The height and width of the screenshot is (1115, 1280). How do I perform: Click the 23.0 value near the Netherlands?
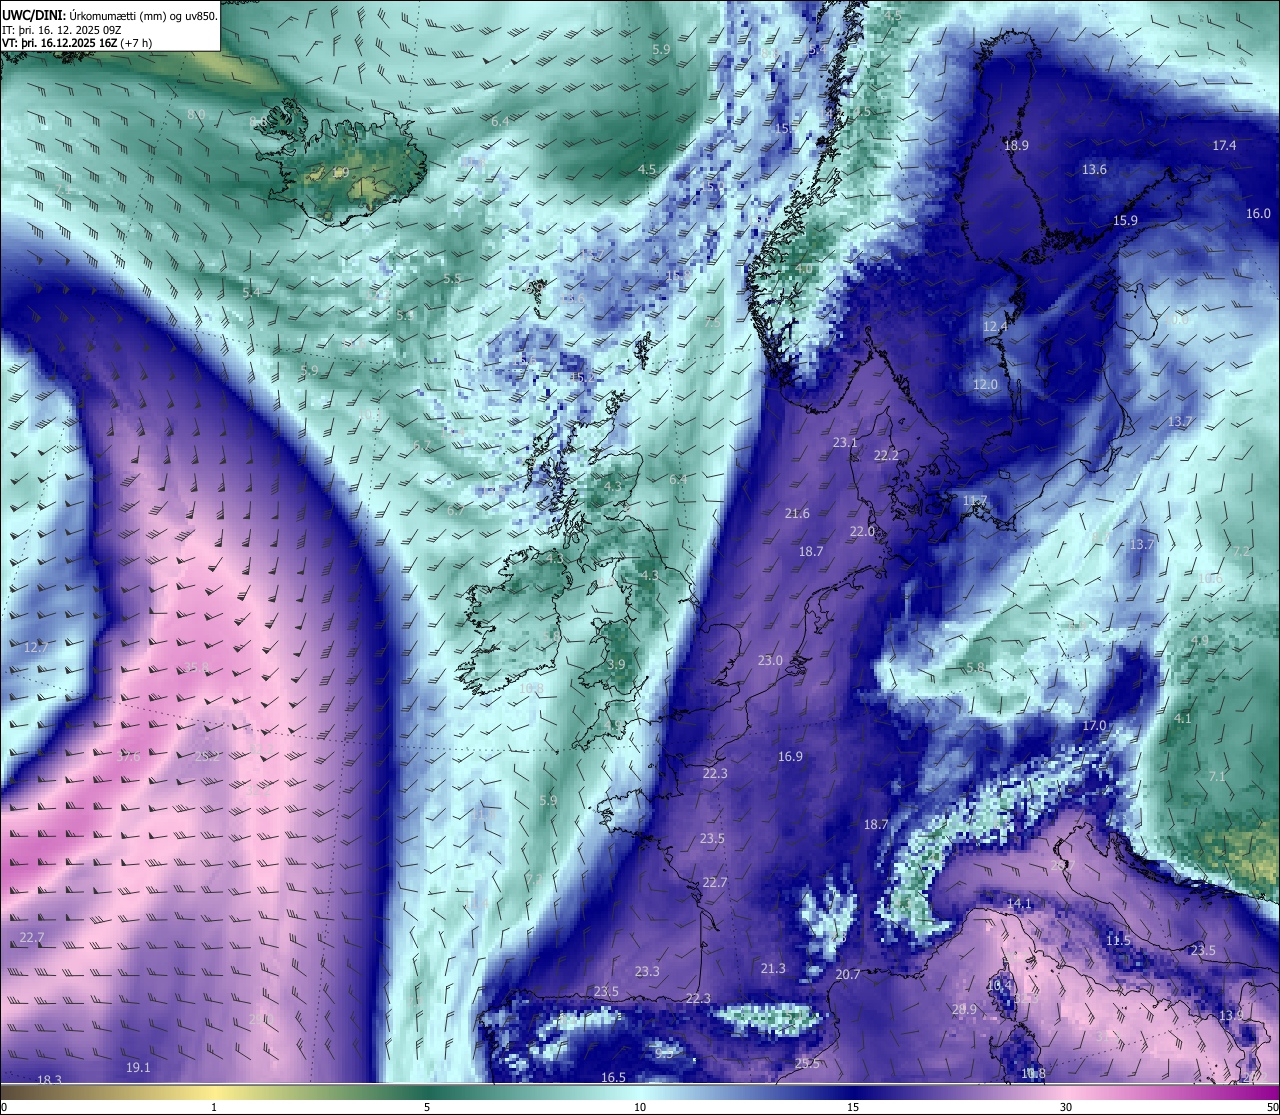click(770, 660)
